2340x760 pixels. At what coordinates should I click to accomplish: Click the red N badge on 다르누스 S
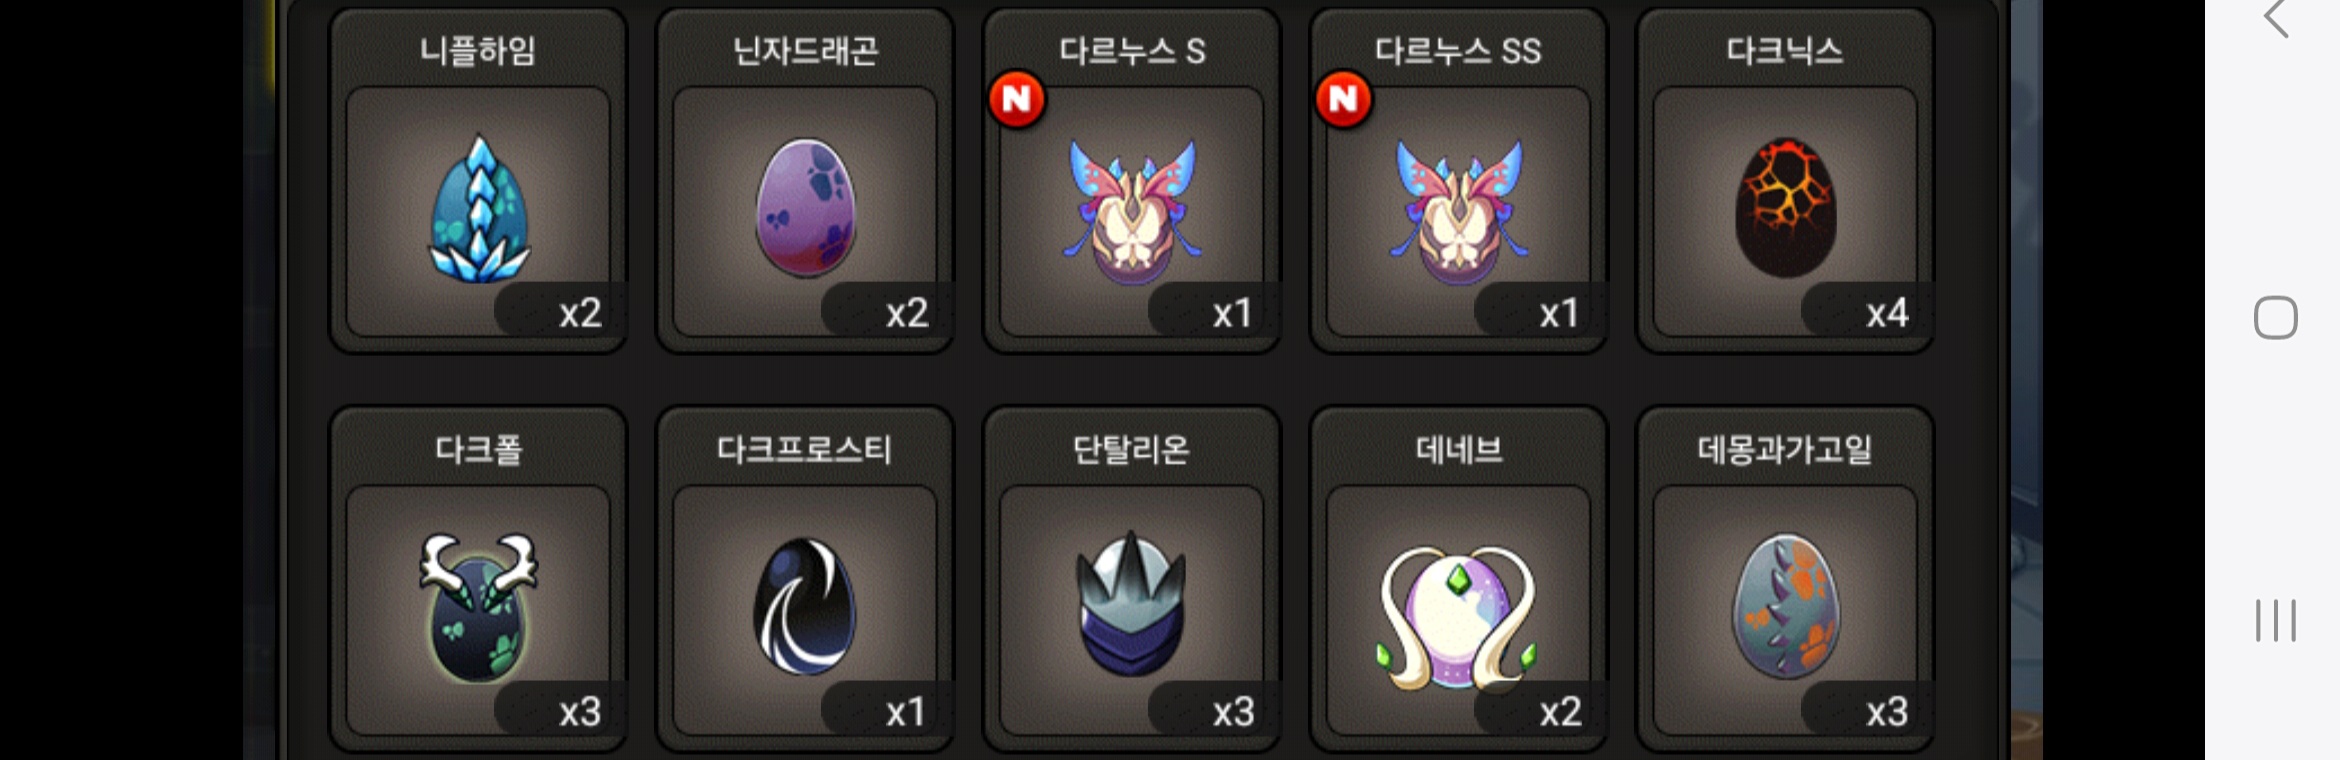click(x=1017, y=99)
